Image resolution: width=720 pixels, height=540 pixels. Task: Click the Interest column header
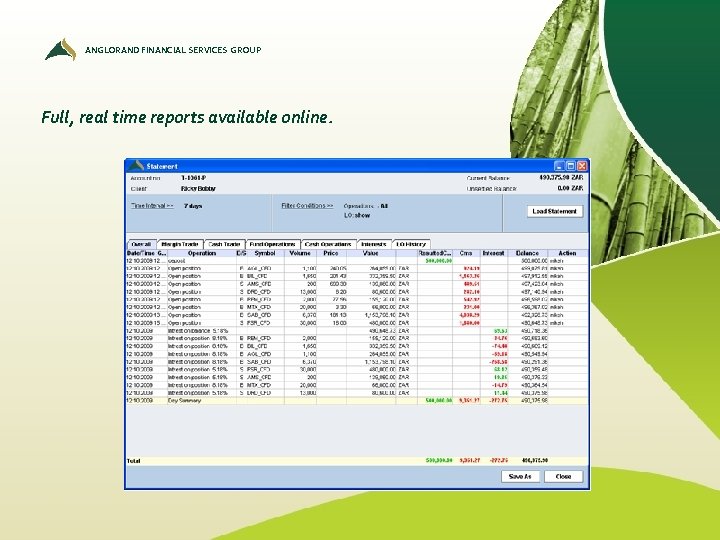tap(494, 253)
